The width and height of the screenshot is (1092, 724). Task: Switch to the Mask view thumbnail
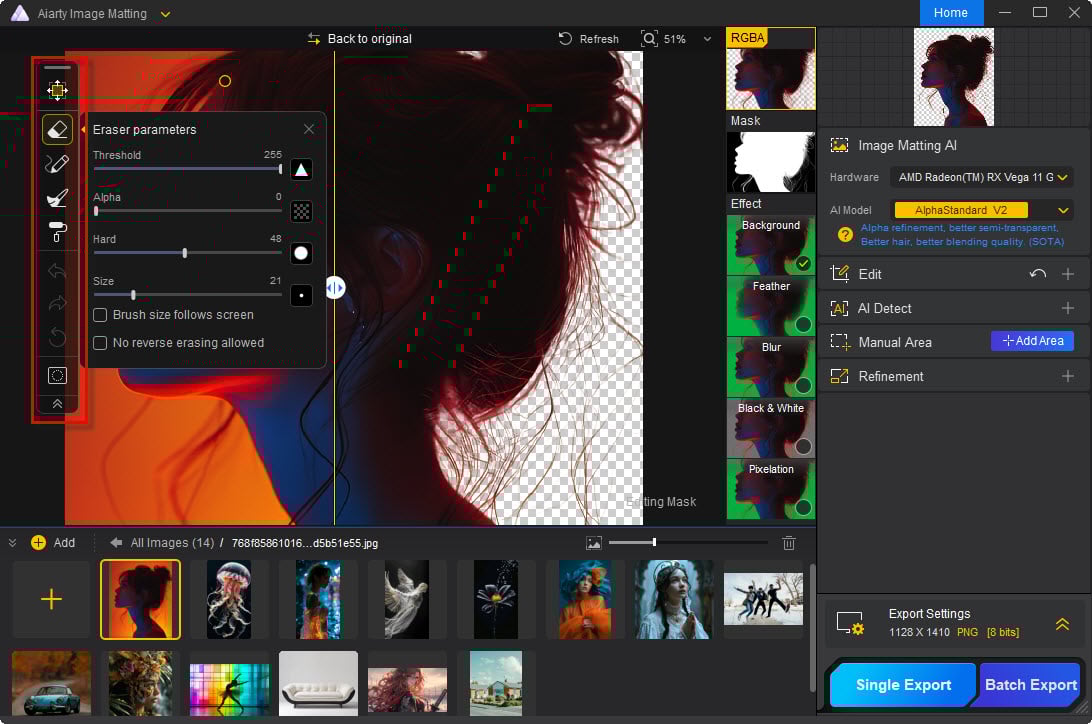click(770, 162)
